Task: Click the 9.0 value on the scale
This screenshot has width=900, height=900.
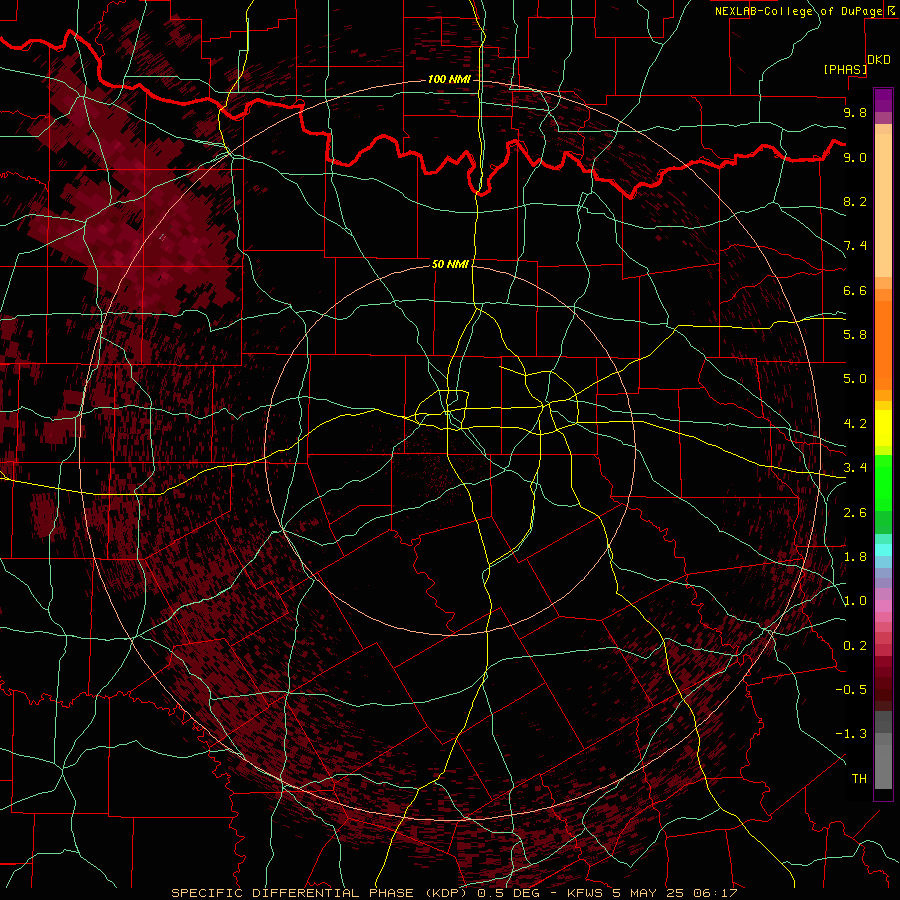Action: point(855,157)
